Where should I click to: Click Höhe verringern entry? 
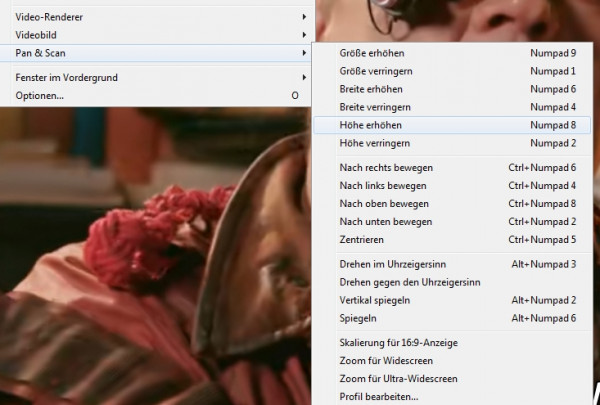pyautogui.click(x=452, y=143)
